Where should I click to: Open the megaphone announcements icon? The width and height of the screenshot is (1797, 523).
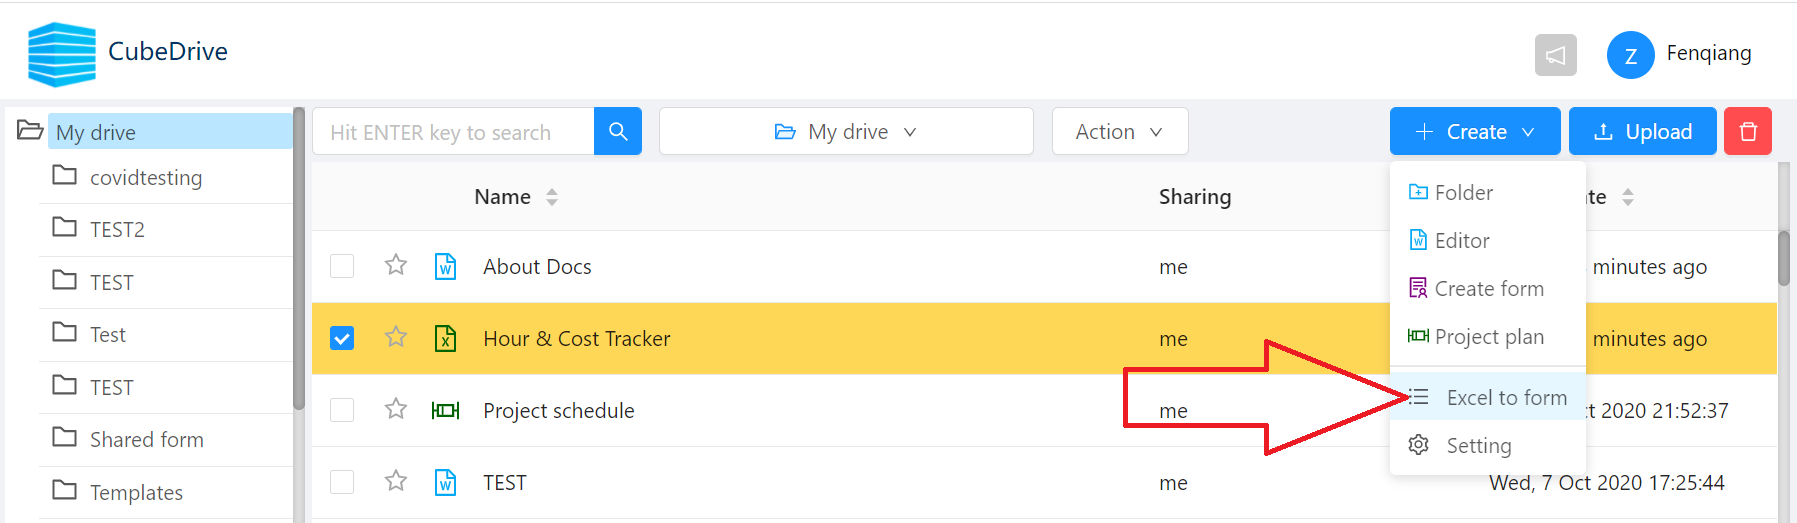[x=1556, y=55]
